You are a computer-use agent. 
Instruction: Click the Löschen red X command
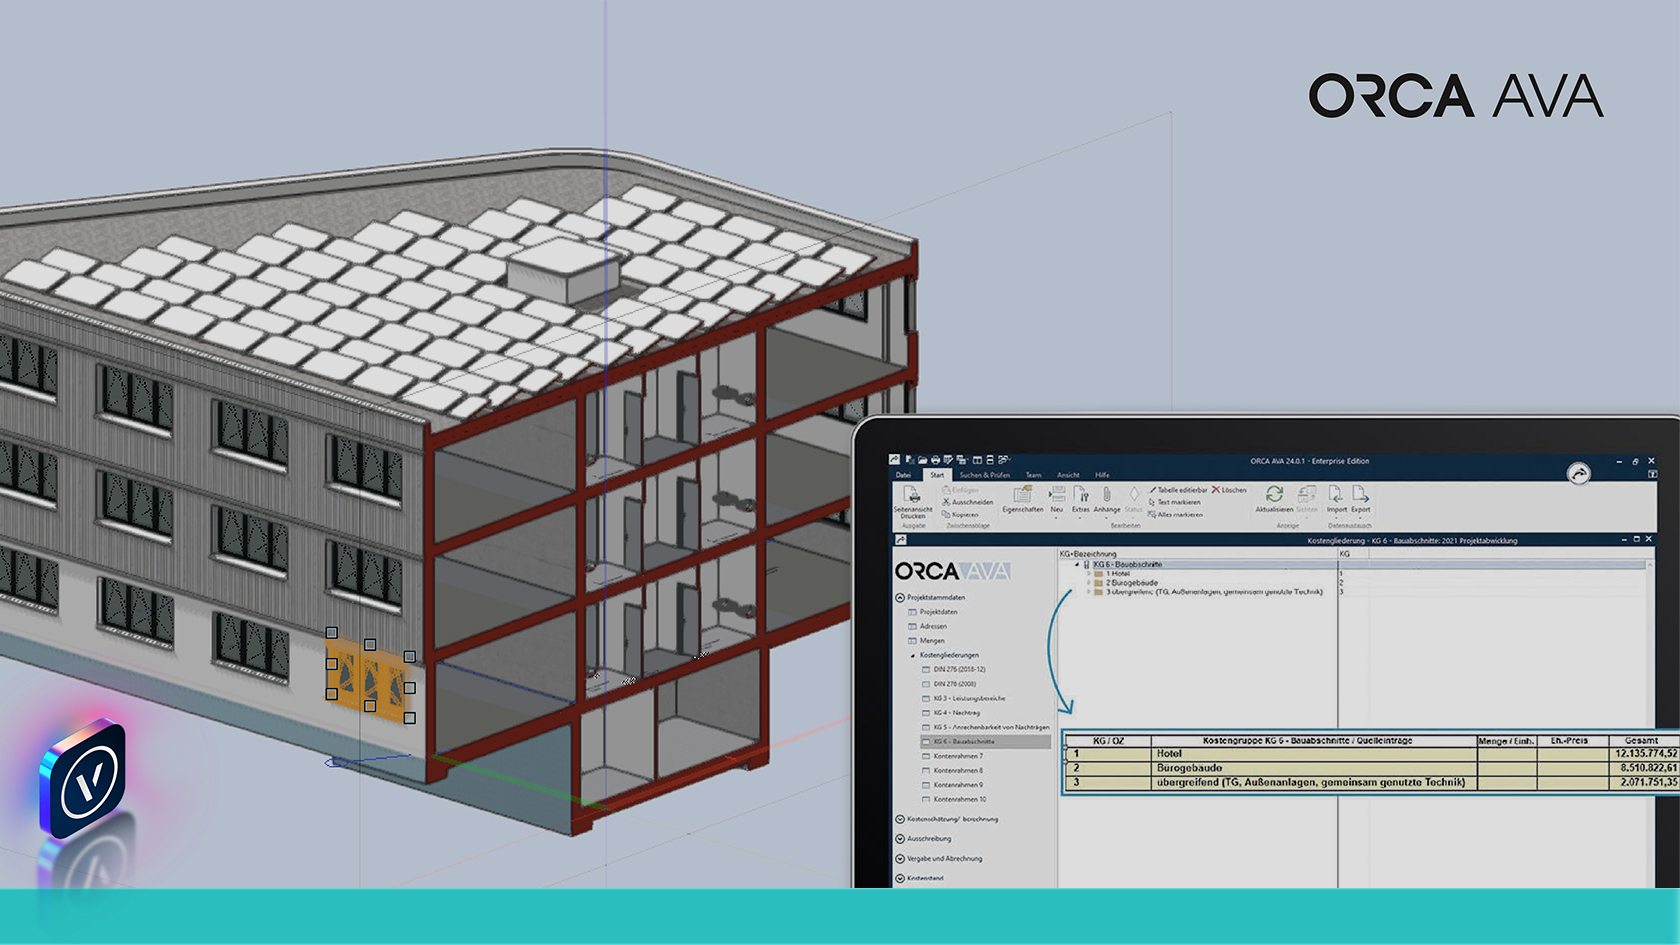coord(1229,490)
